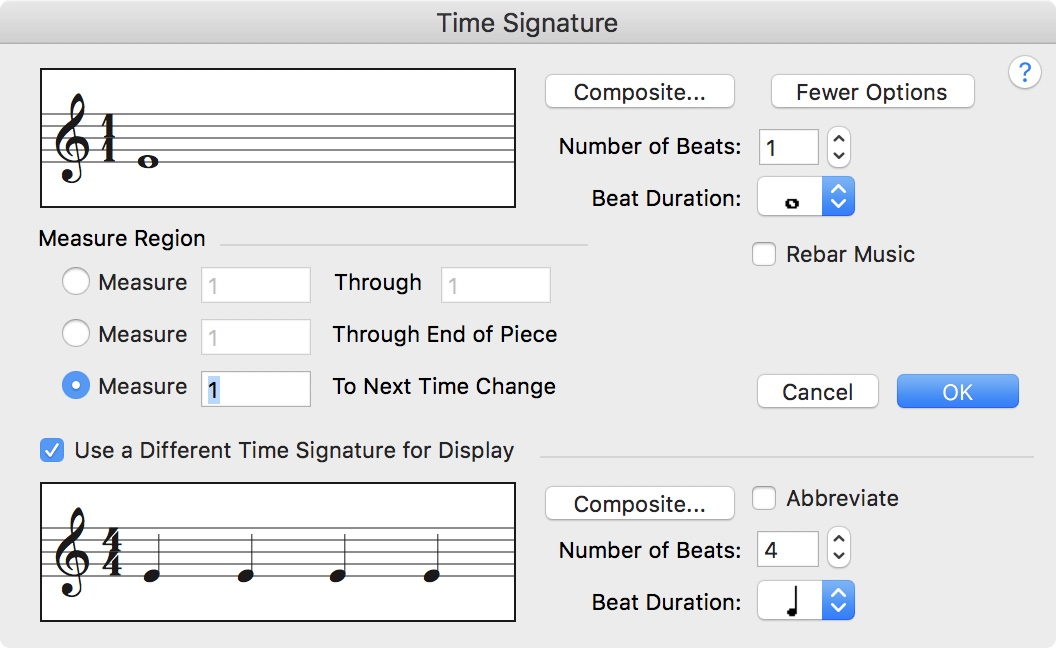
Task: Enable the Rebar Music checkbox
Action: point(764,255)
